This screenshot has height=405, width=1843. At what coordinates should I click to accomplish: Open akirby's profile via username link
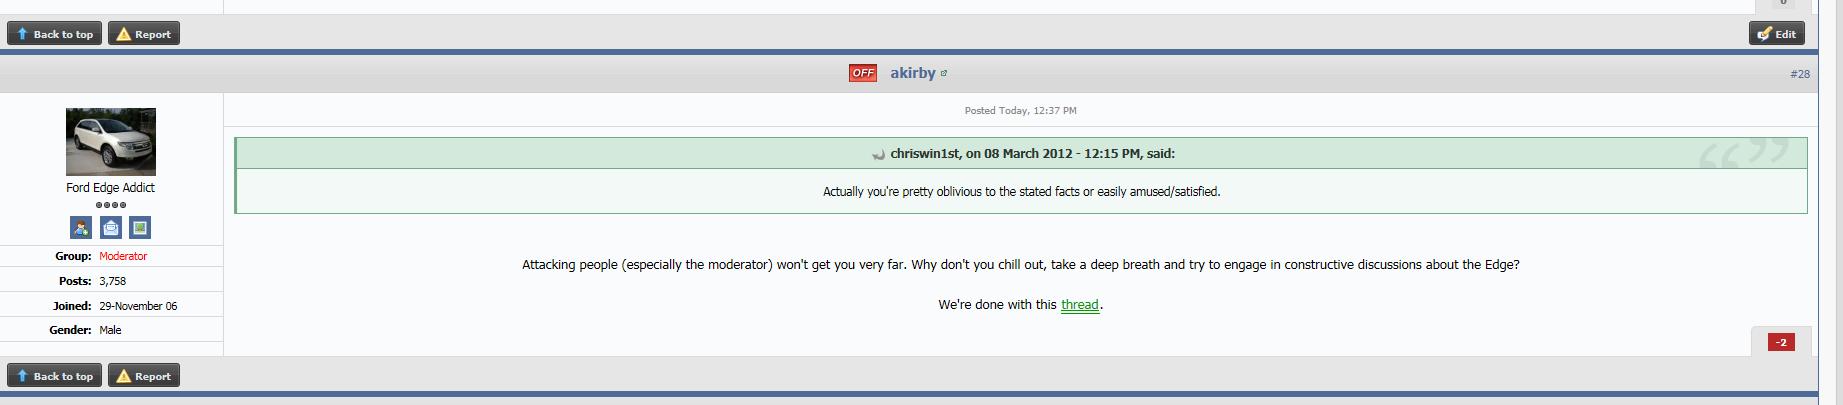(912, 73)
